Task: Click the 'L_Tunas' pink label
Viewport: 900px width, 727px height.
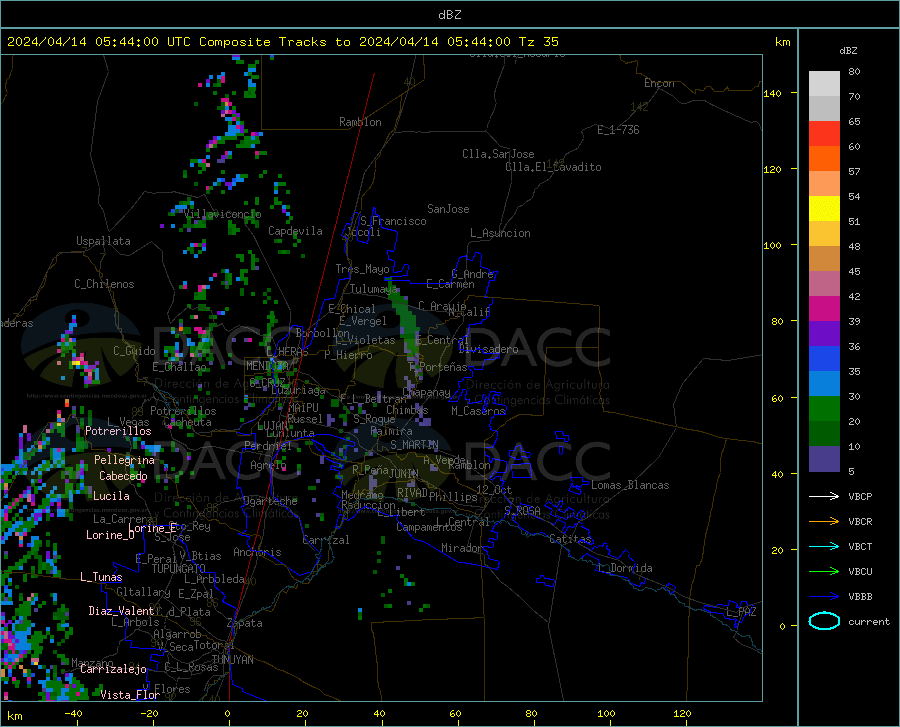Action: pos(101,577)
